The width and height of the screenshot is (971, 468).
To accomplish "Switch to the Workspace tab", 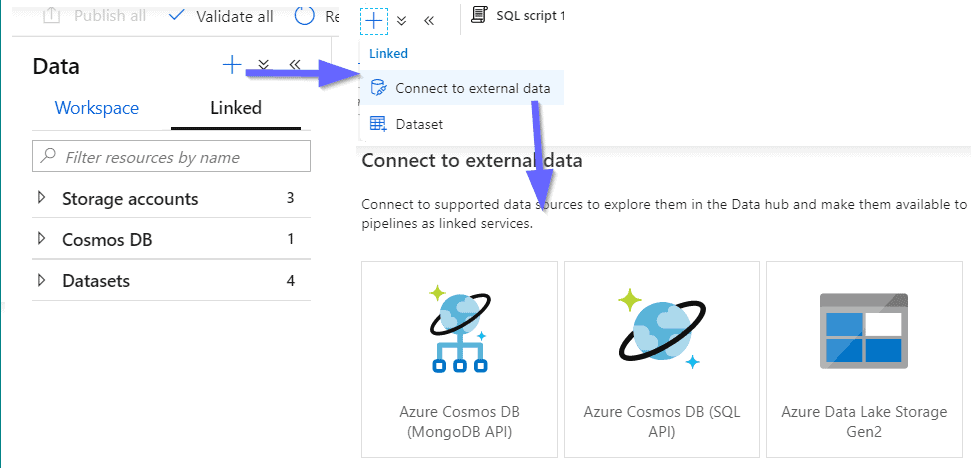I will 97,108.
